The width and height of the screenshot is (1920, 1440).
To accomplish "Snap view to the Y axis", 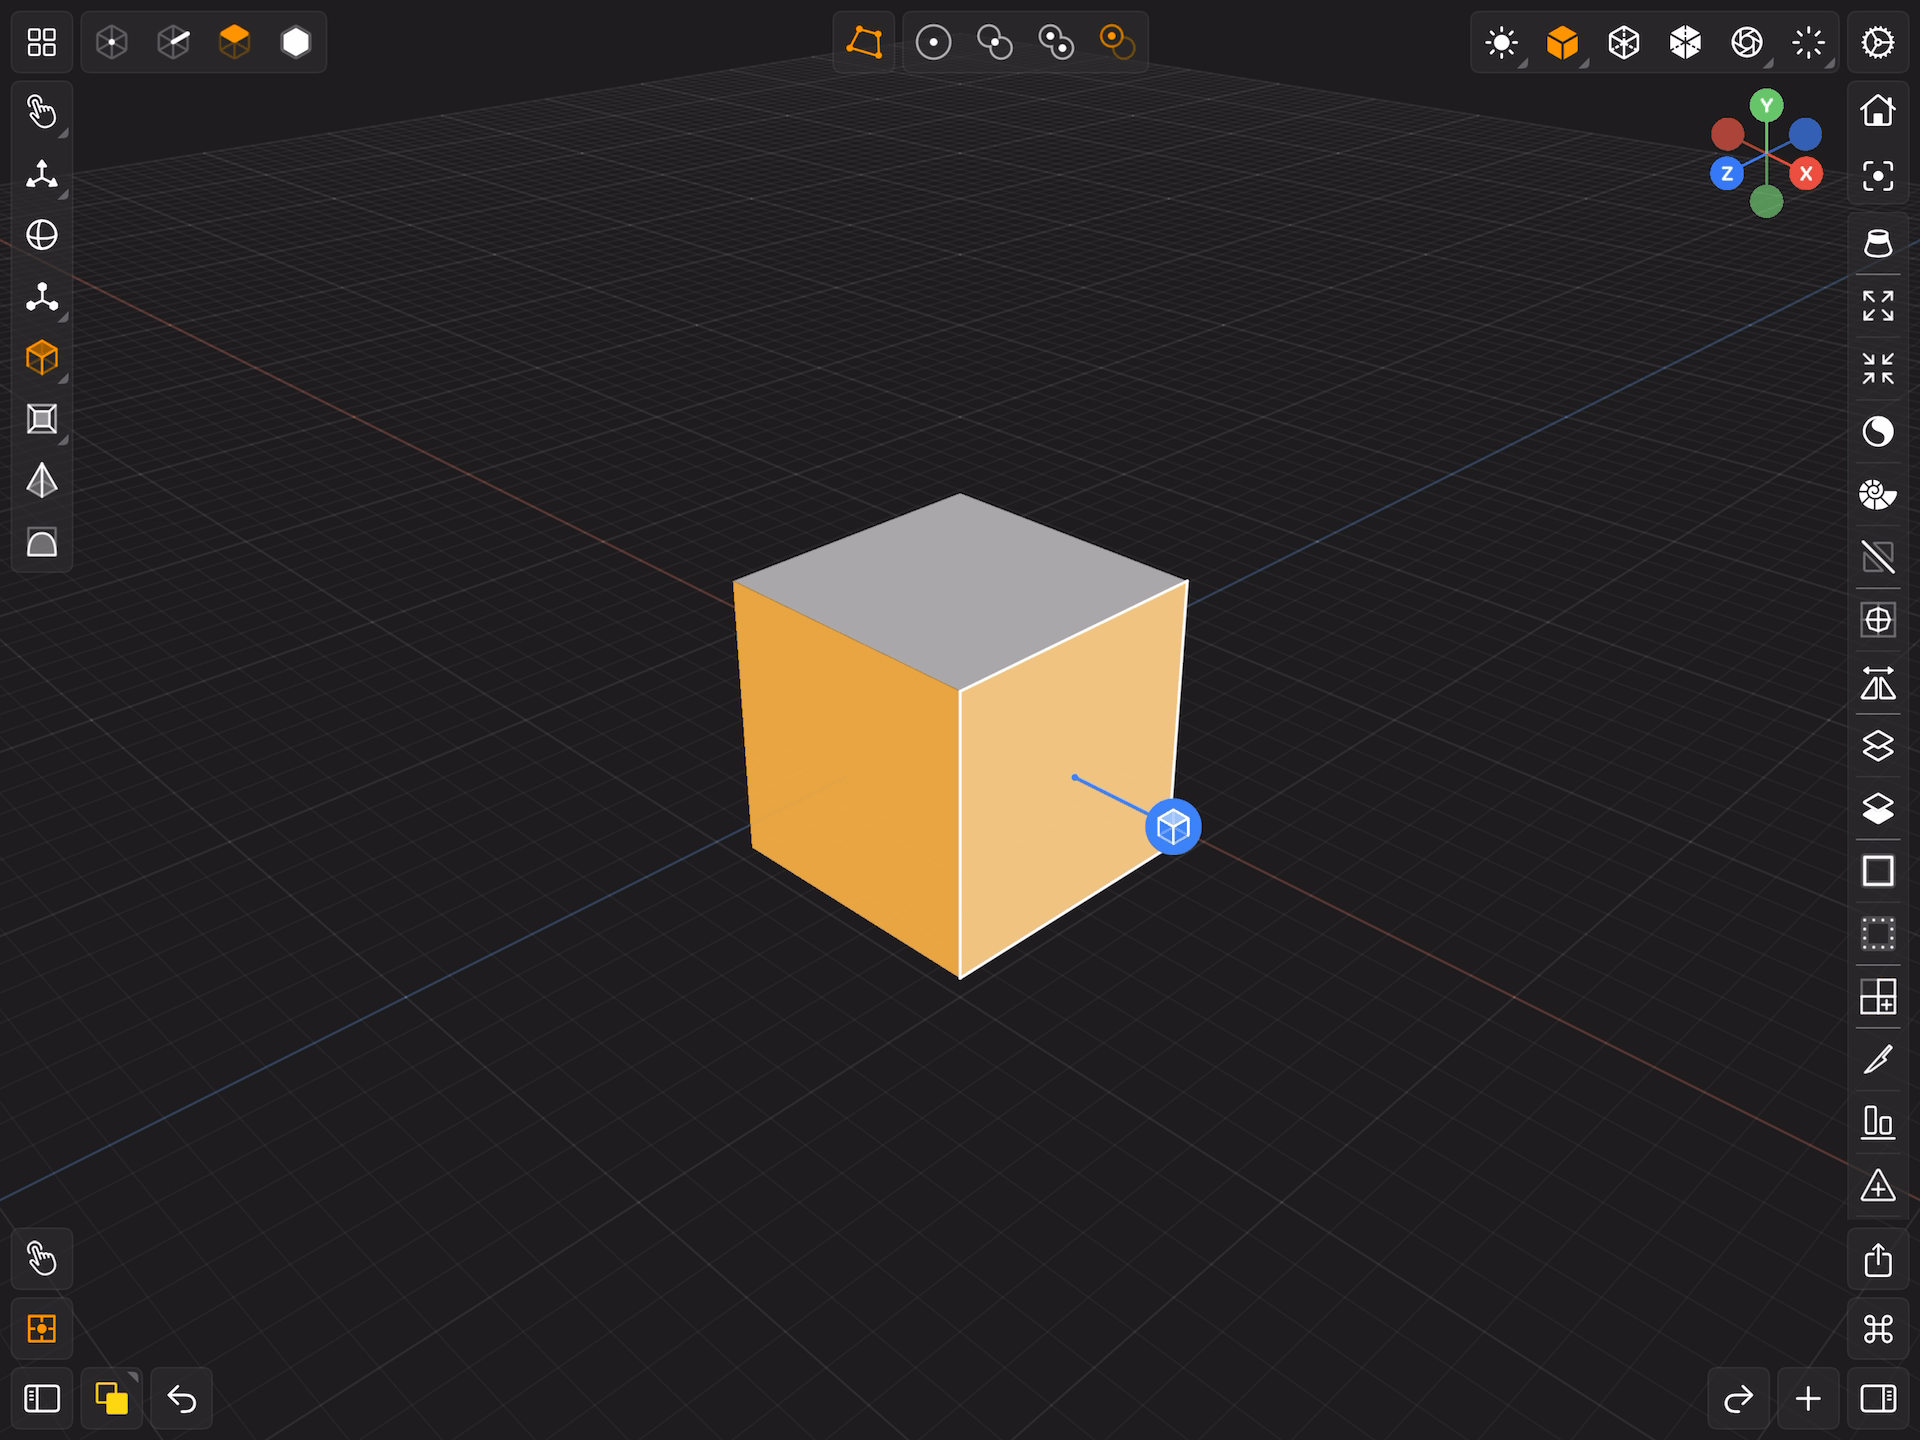I will click(x=1767, y=105).
